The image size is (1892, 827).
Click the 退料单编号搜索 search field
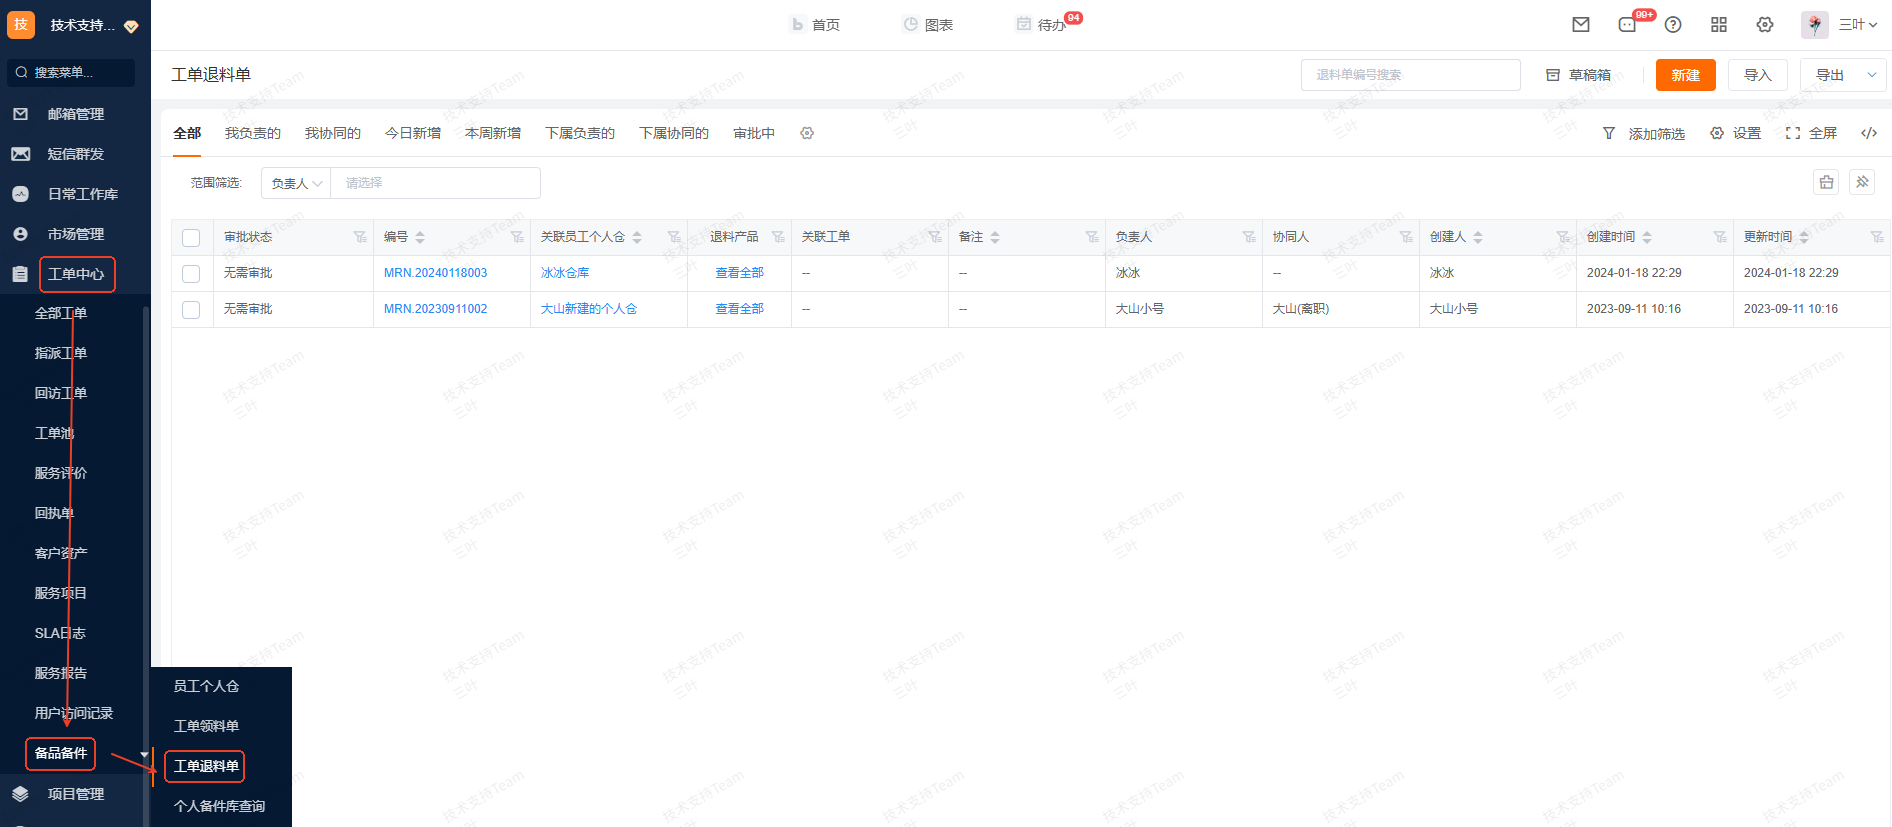tap(1410, 75)
